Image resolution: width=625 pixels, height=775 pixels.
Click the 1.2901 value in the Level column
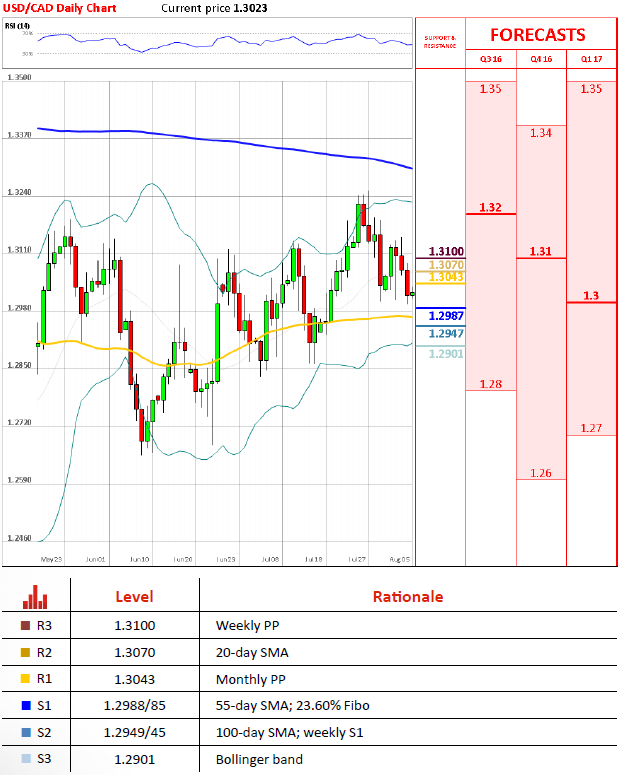pos(134,759)
